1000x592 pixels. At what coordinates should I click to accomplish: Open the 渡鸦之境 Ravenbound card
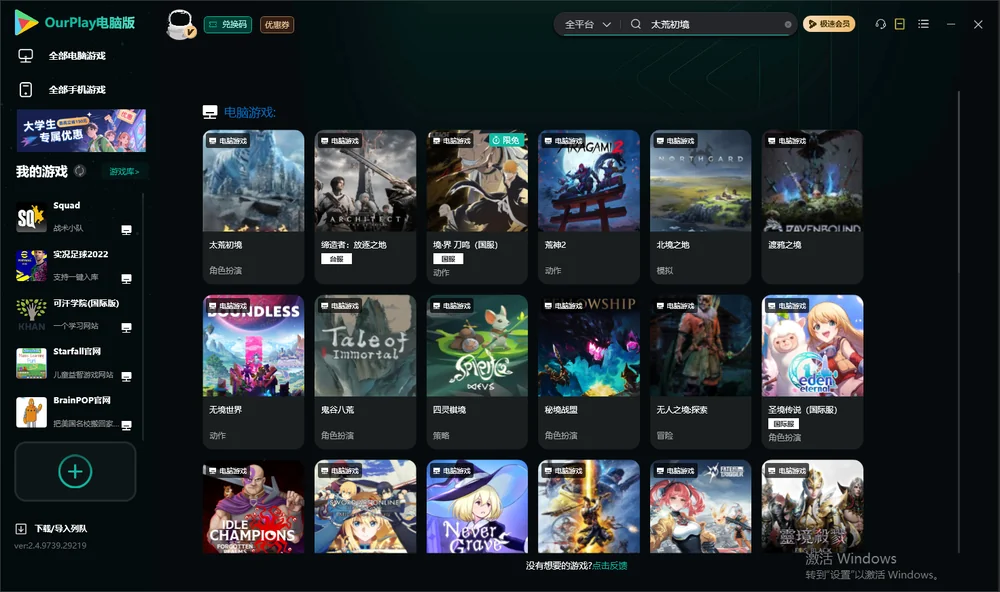pos(812,207)
